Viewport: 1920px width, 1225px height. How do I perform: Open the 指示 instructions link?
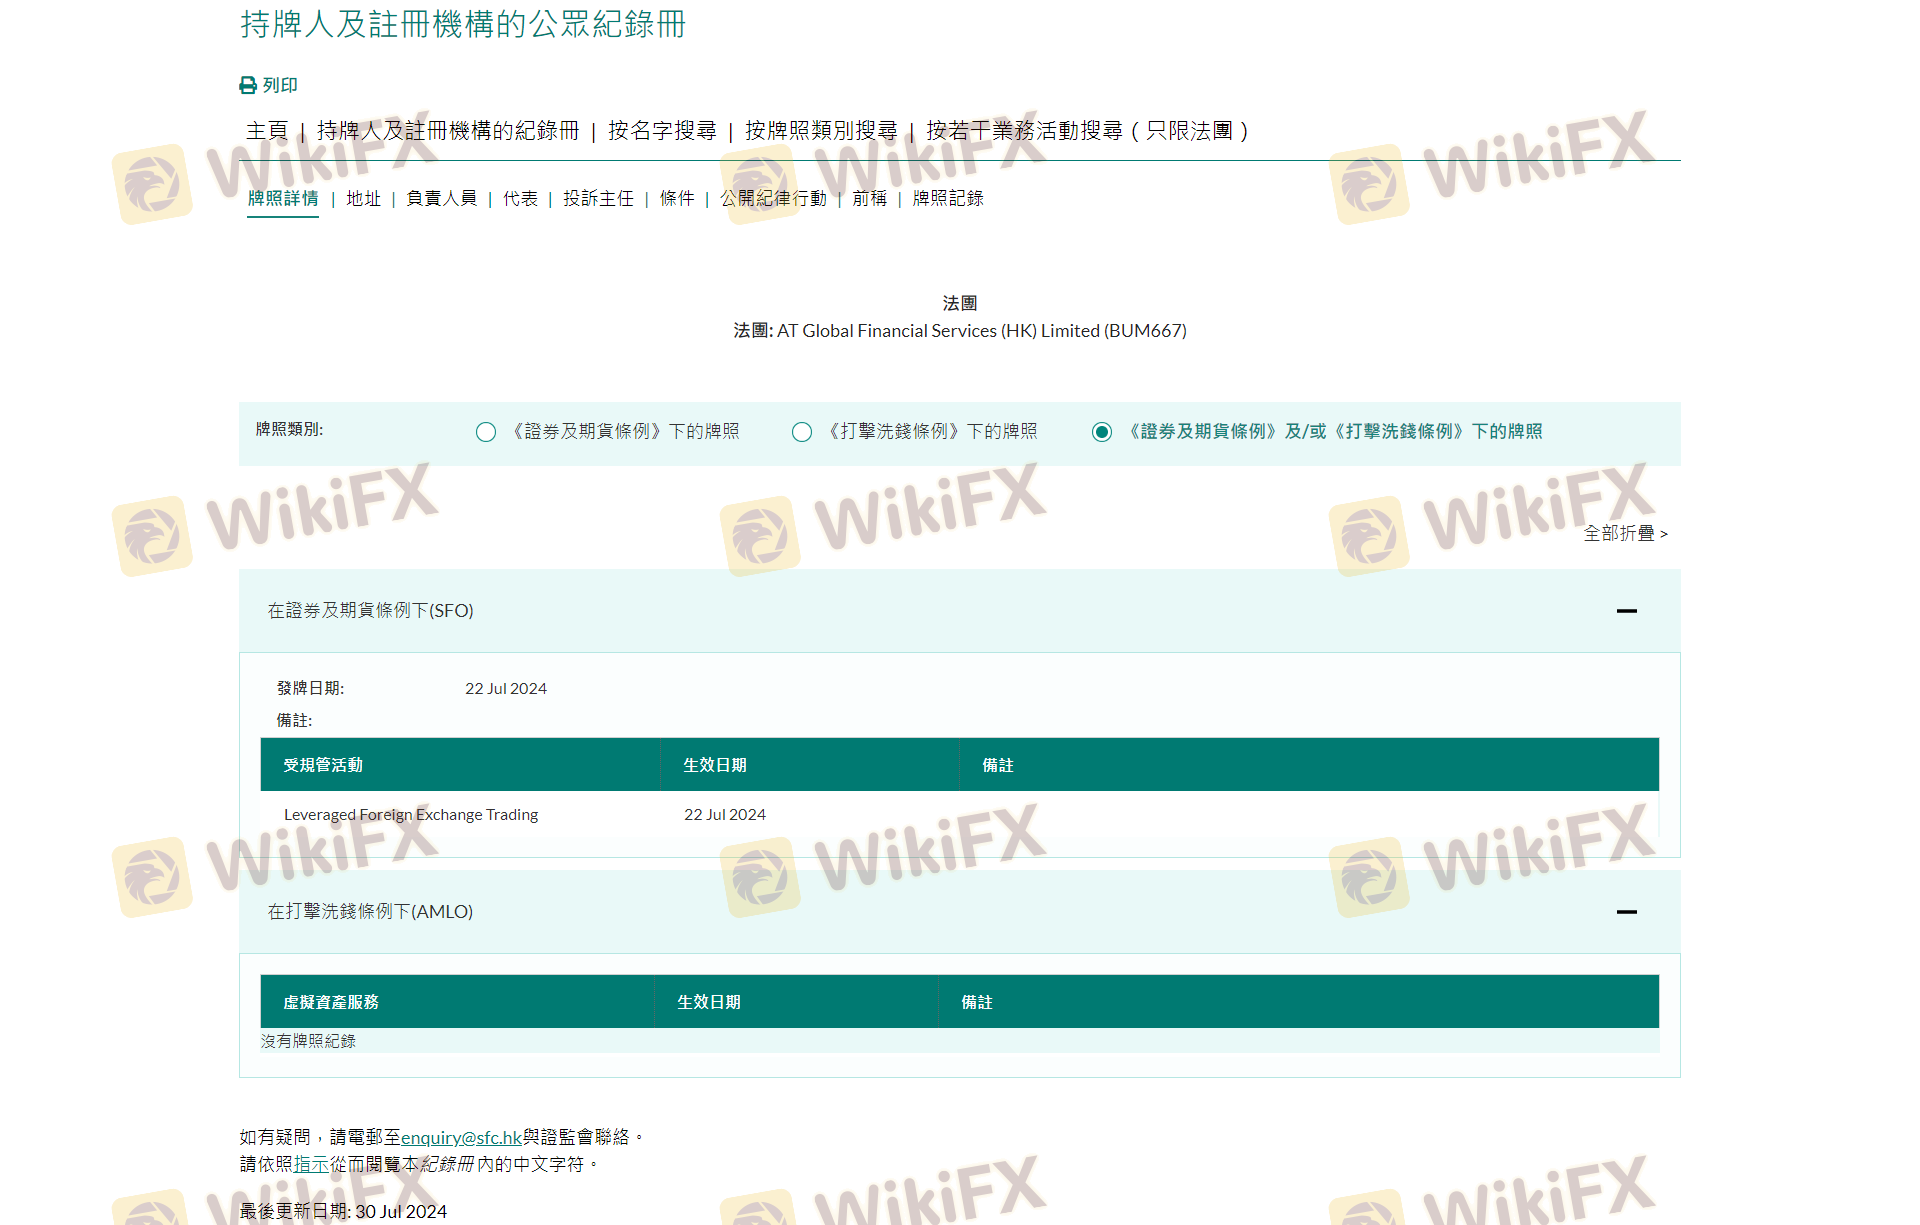[x=311, y=1165]
